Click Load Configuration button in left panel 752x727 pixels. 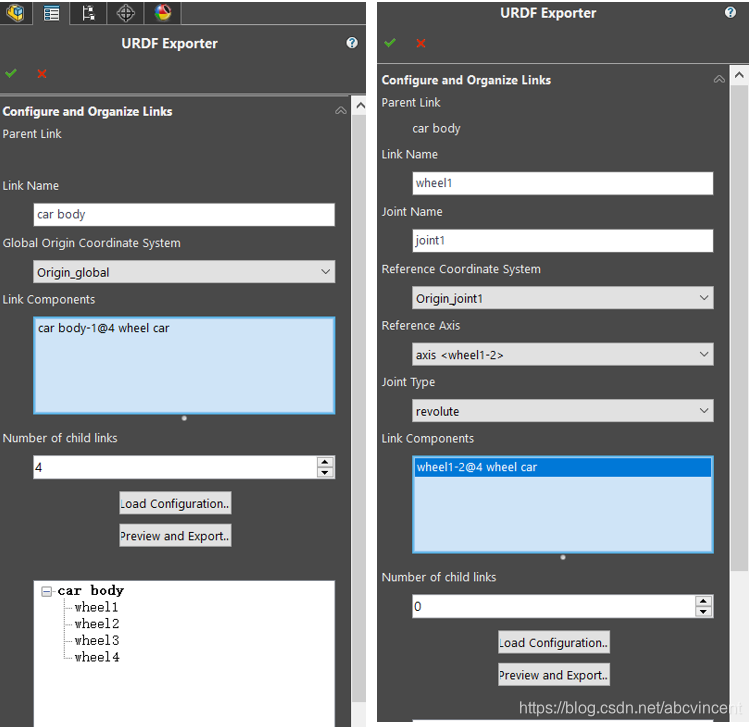176,503
